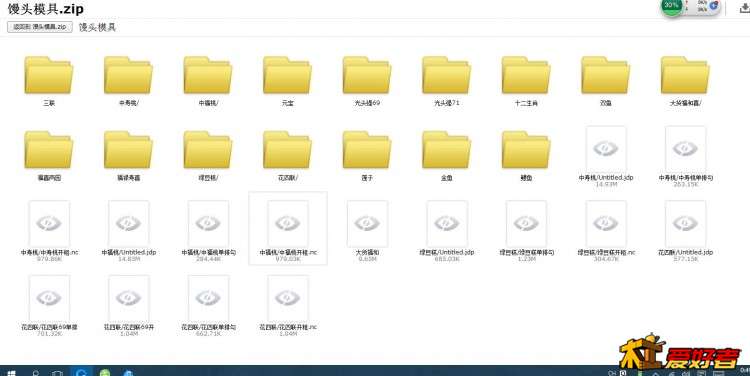Preview the 9.63M 大房福和 file
750x376 pixels.
367,223
